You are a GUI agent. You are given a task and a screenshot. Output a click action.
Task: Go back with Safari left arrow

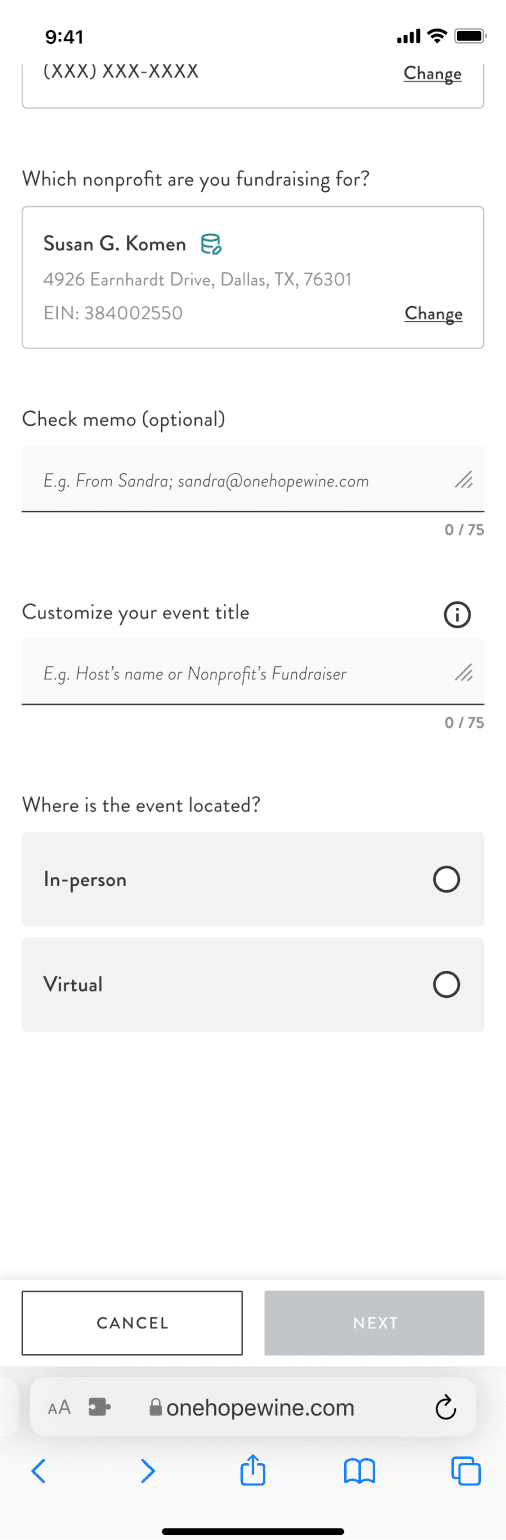[39, 1470]
